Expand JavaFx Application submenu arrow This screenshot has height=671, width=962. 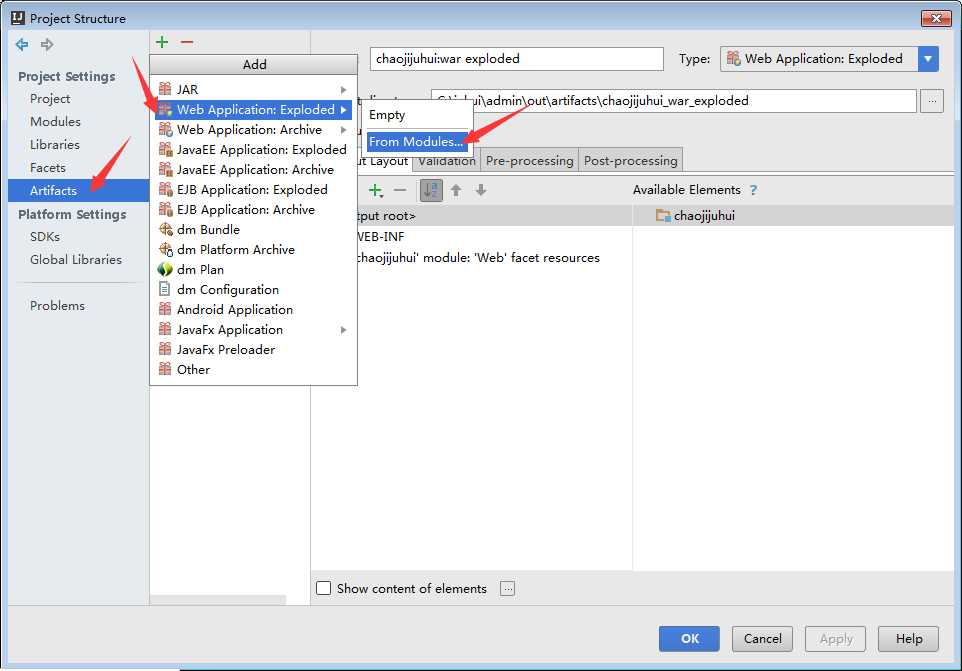pyautogui.click(x=344, y=330)
